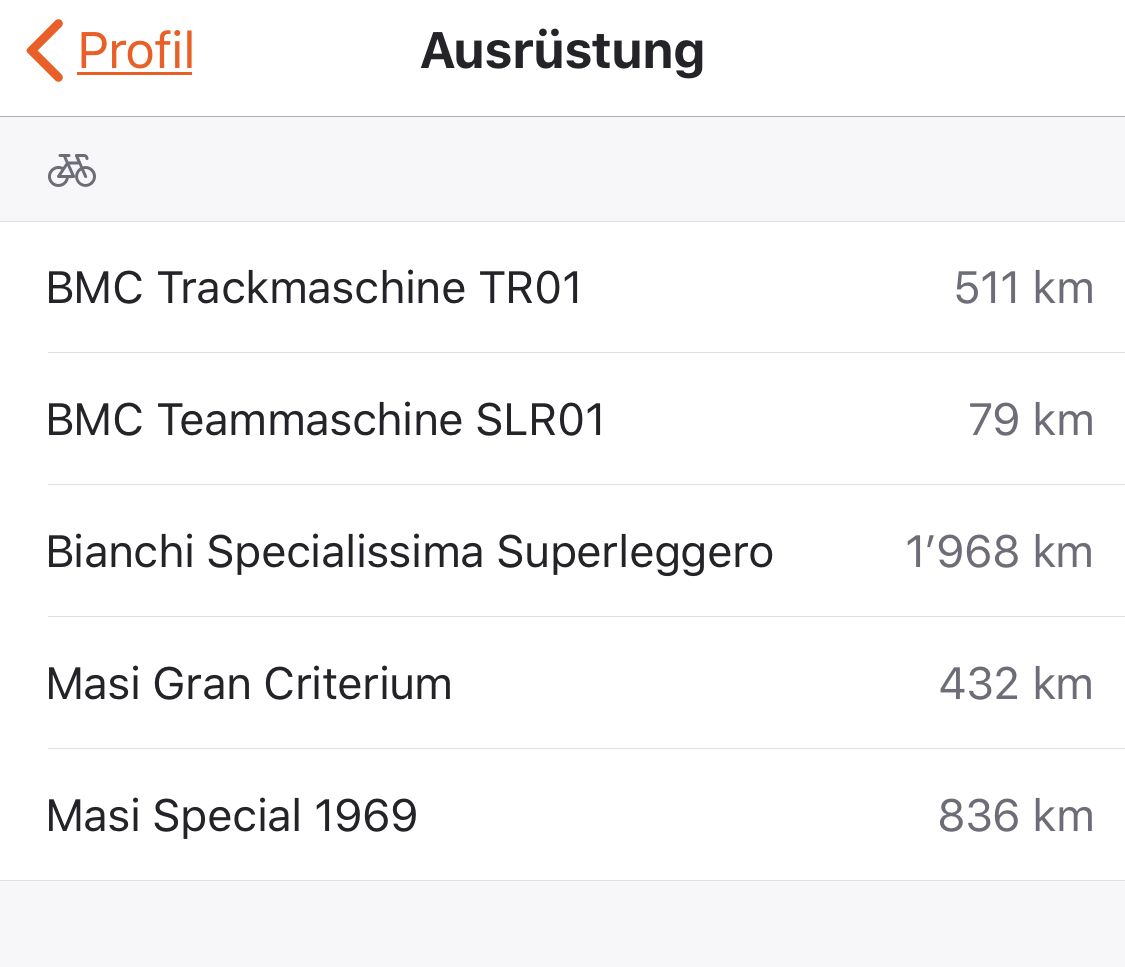
Task: Select the BMC Teammaschine SLR01 name
Action: (326, 420)
